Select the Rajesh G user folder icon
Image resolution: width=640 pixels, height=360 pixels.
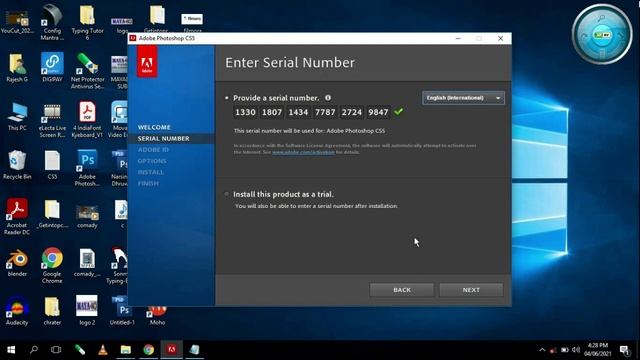(17, 68)
